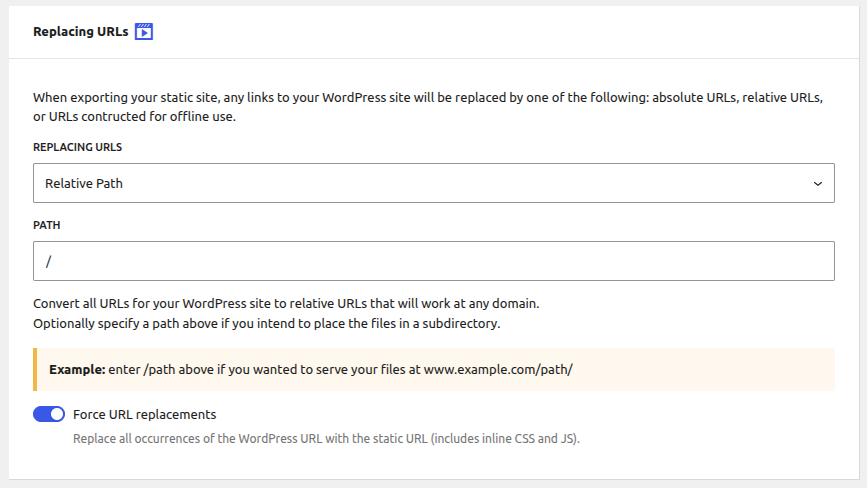Viewport: 867px width, 488px height.
Task: Click the empty right end of the PATH input
Action: (x=780, y=261)
